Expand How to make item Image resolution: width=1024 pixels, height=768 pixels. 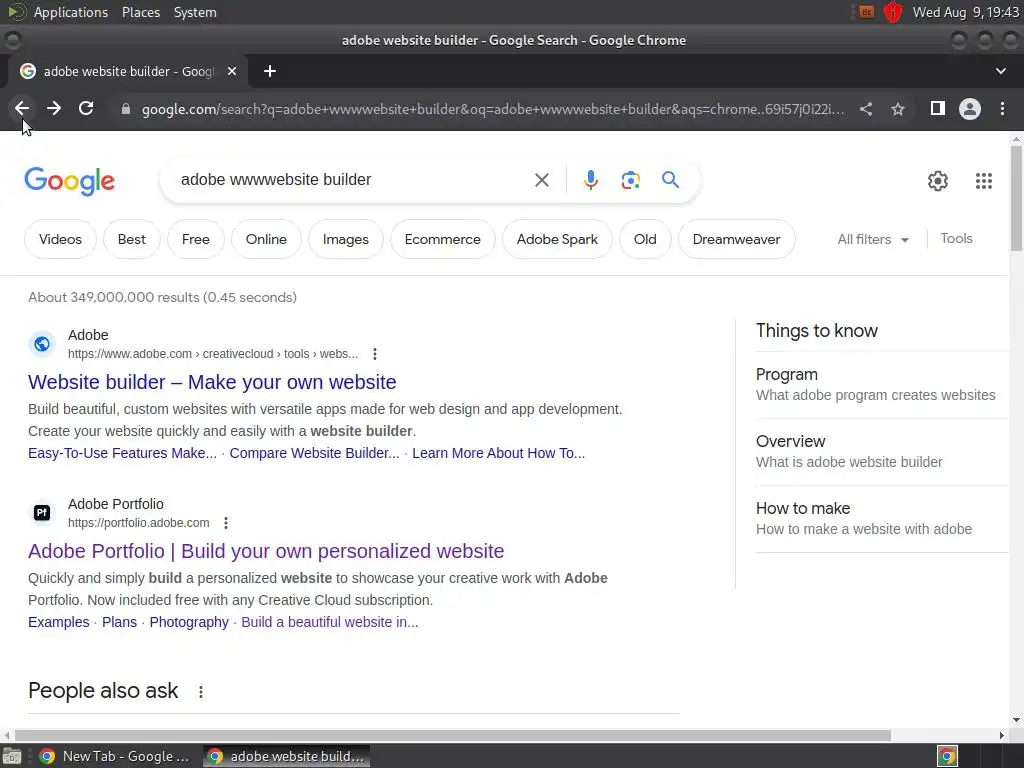click(882, 519)
